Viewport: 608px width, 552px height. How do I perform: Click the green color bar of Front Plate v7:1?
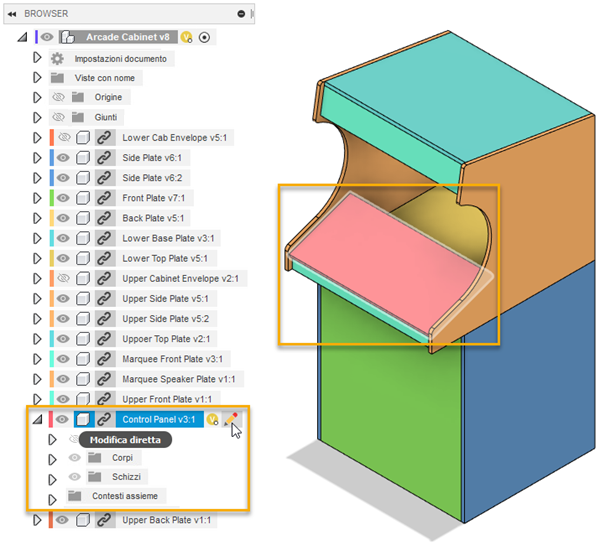tap(52, 198)
